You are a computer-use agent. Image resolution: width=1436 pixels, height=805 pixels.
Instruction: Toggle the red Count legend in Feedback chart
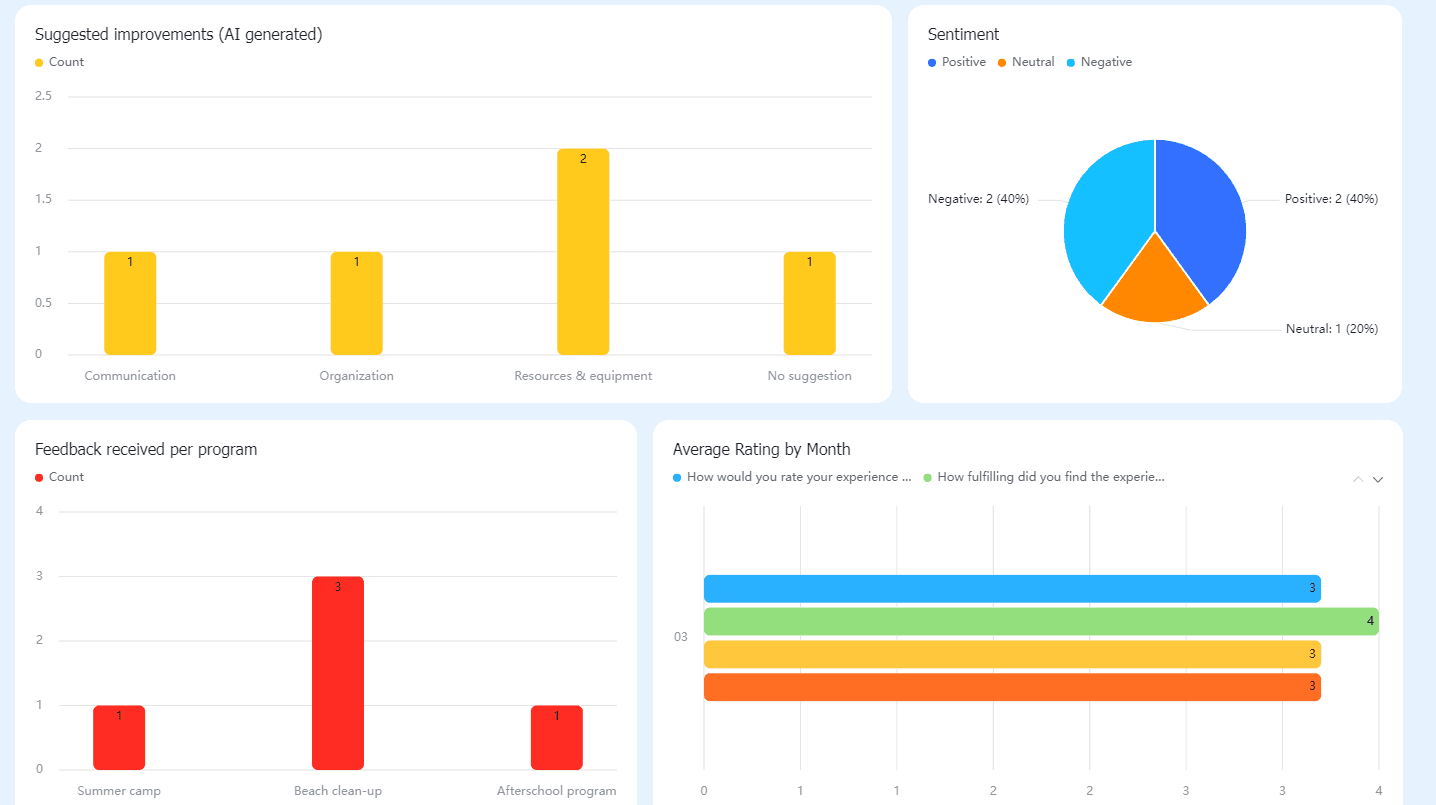(60, 477)
